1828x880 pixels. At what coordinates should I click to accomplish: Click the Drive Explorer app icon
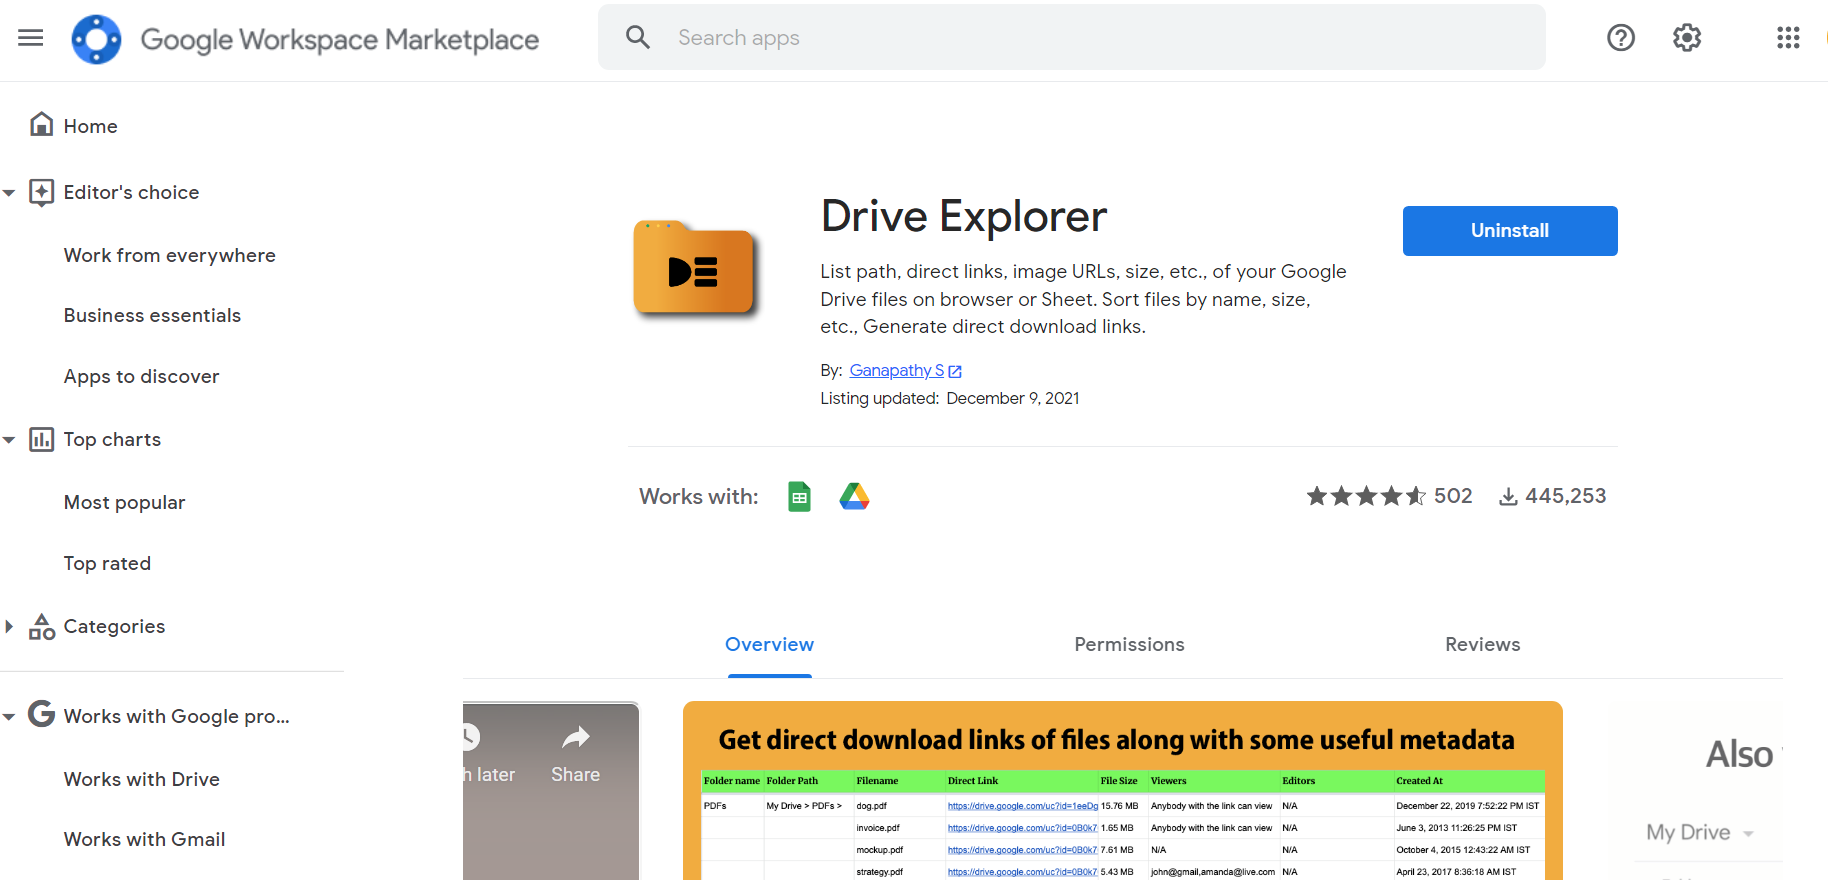click(x=694, y=267)
